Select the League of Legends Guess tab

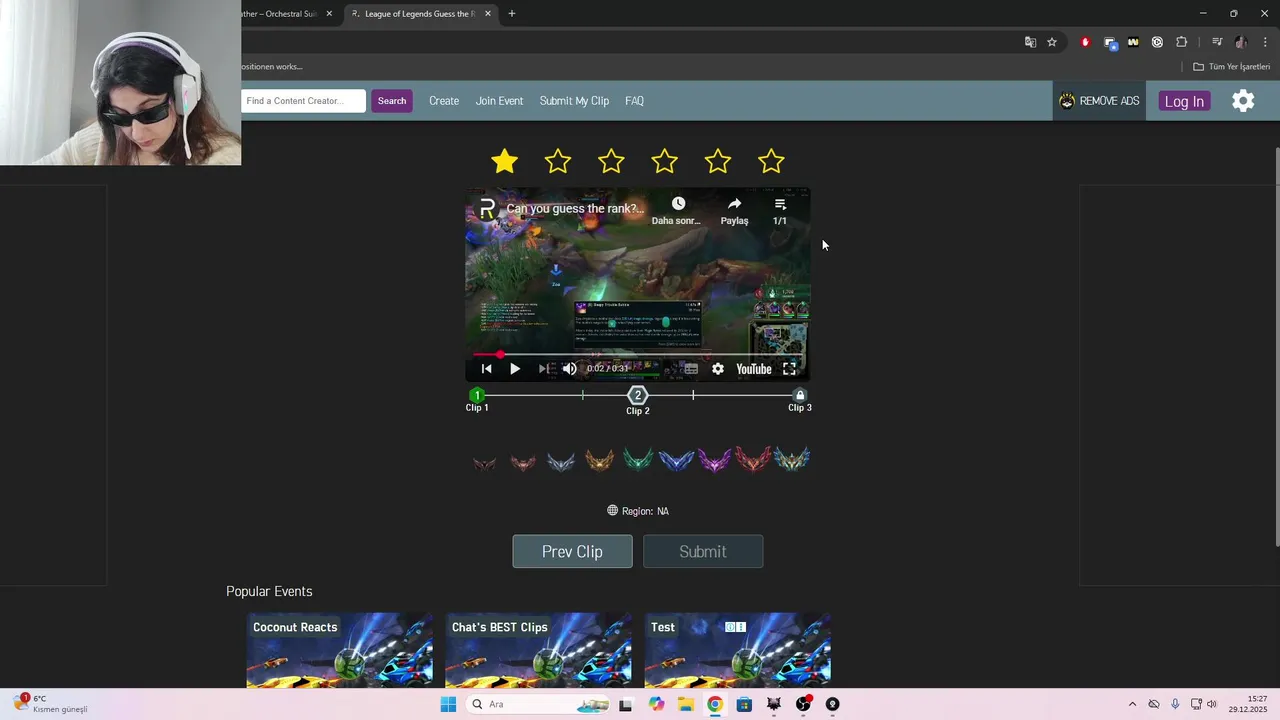[x=421, y=14]
